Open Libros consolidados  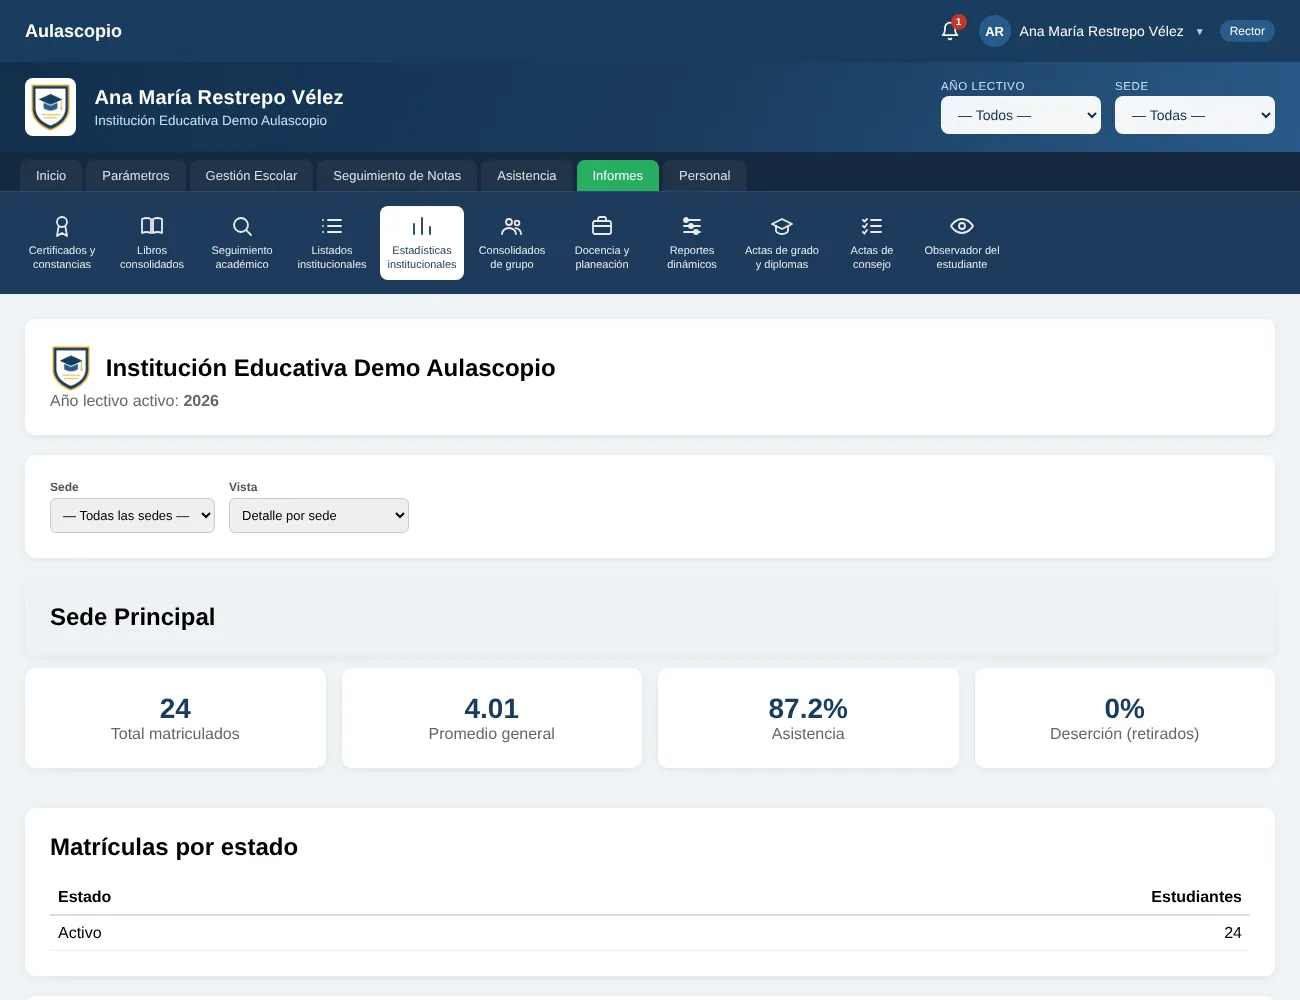[x=152, y=243]
